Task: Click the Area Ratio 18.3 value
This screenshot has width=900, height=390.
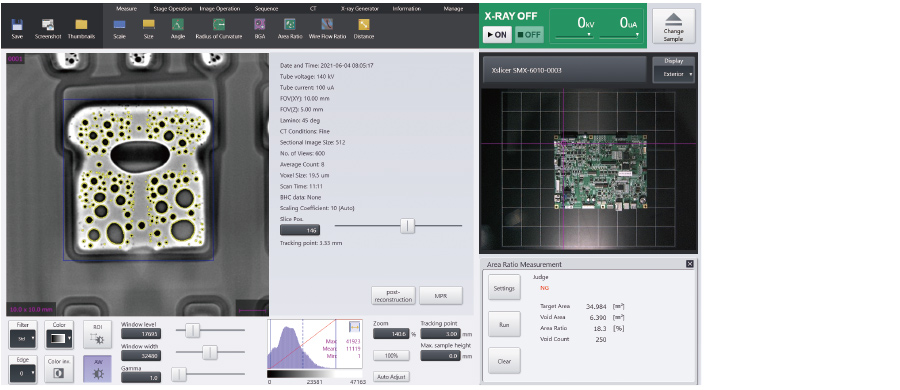Action: click(x=601, y=328)
